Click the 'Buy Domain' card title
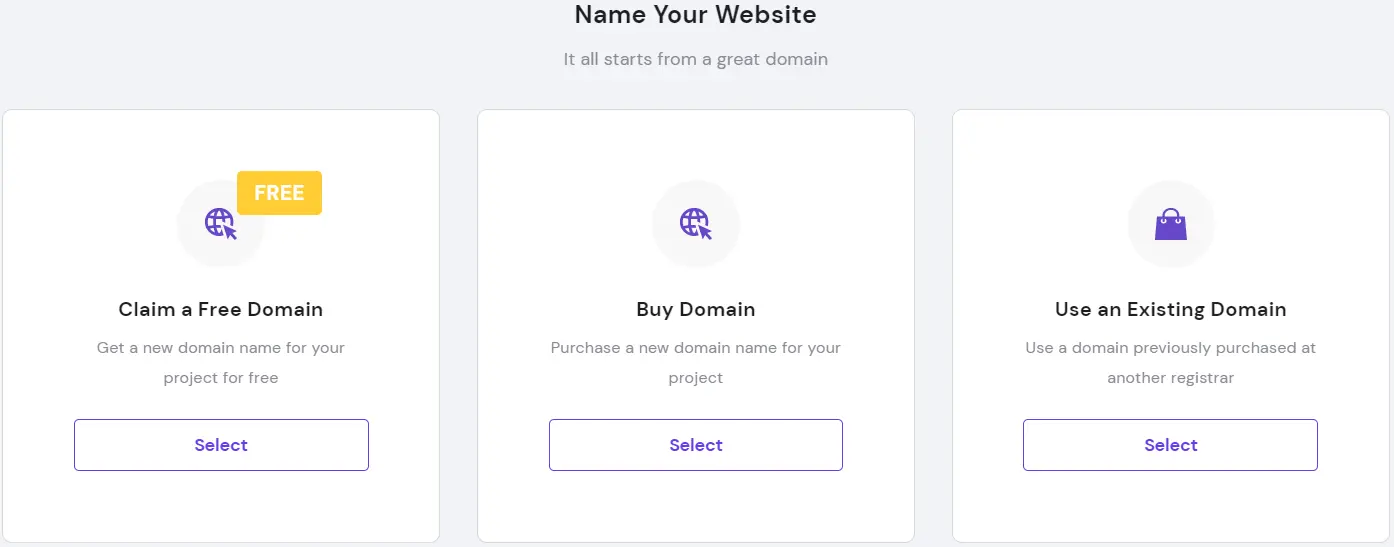 pos(696,309)
